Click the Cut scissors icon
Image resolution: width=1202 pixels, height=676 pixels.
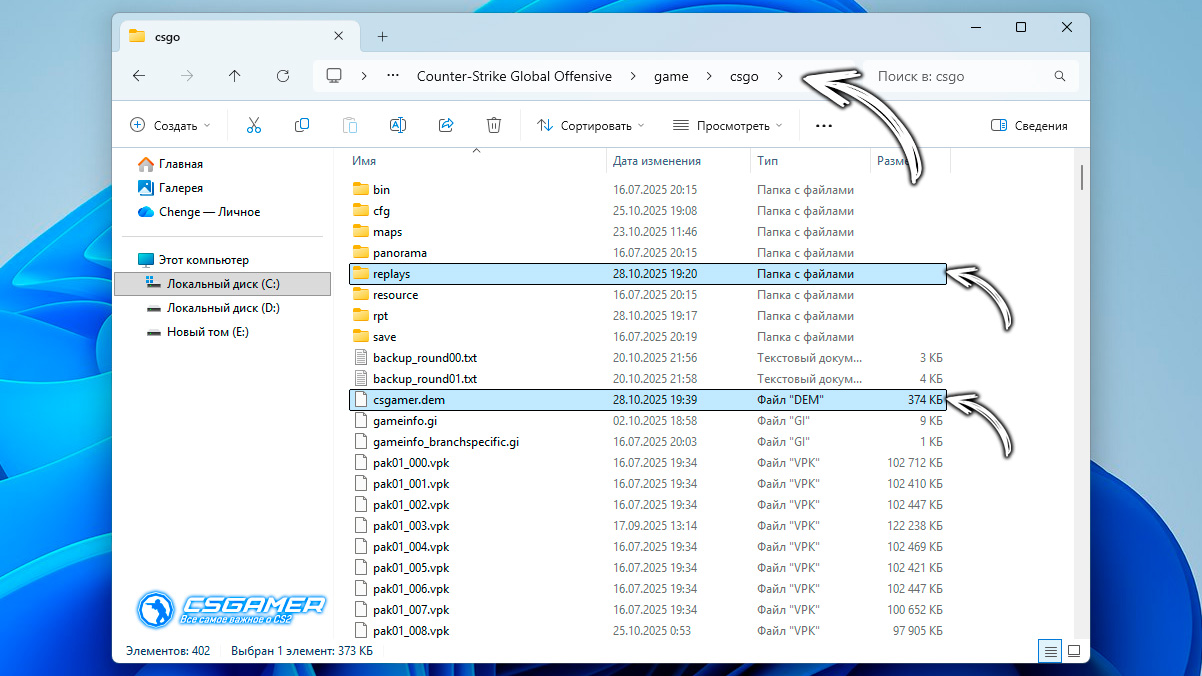click(x=253, y=125)
